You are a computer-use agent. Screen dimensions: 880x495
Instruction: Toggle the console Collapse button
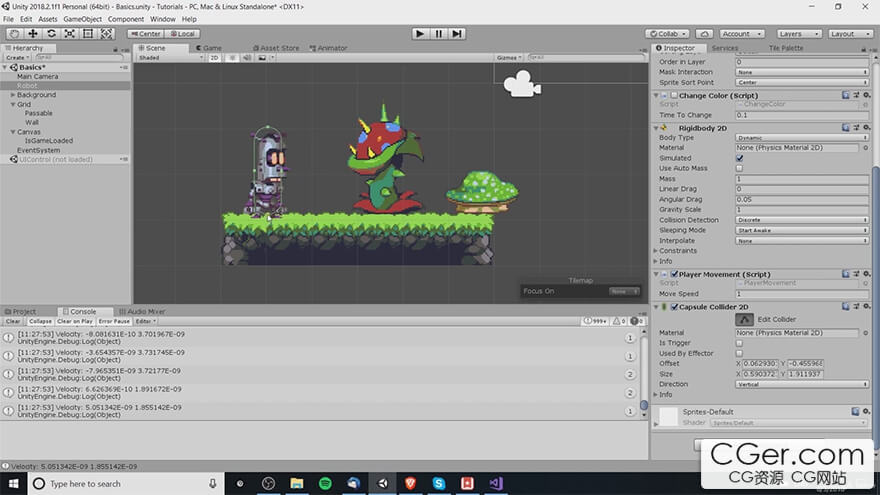(40, 322)
